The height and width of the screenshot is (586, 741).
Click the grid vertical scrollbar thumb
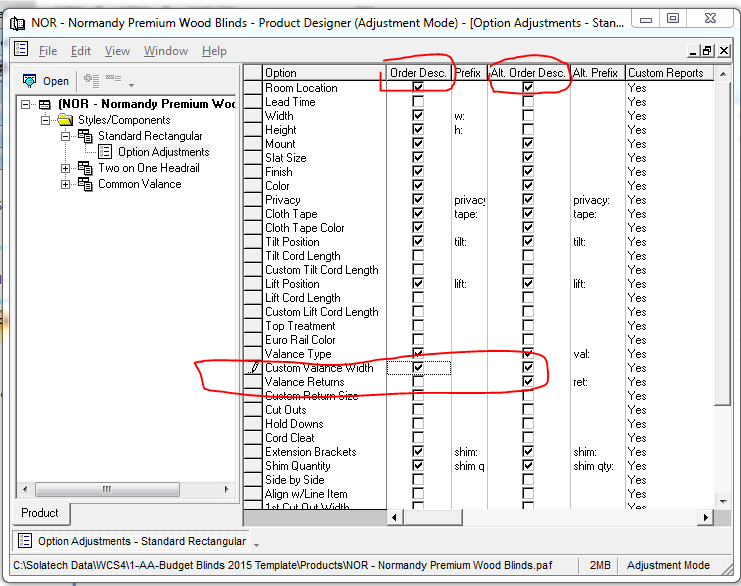tap(723, 244)
